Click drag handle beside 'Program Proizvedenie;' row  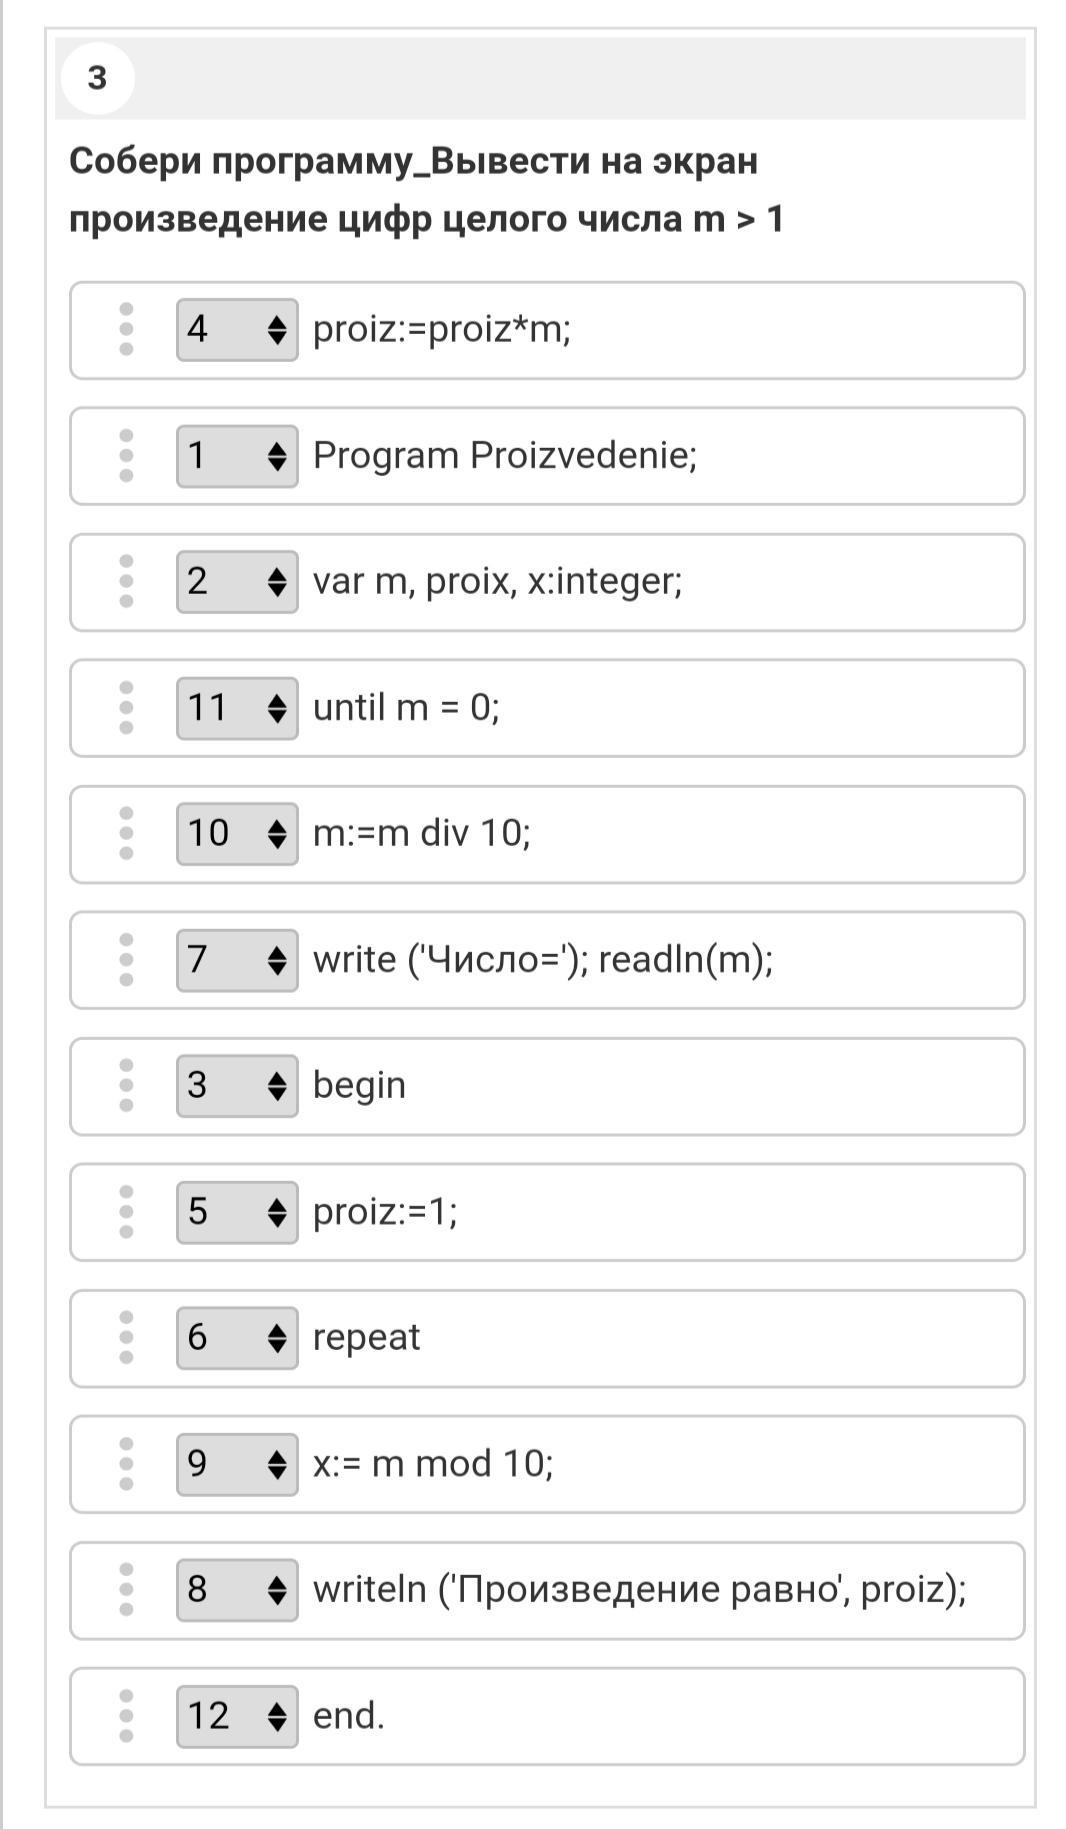[x=126, y=456]
